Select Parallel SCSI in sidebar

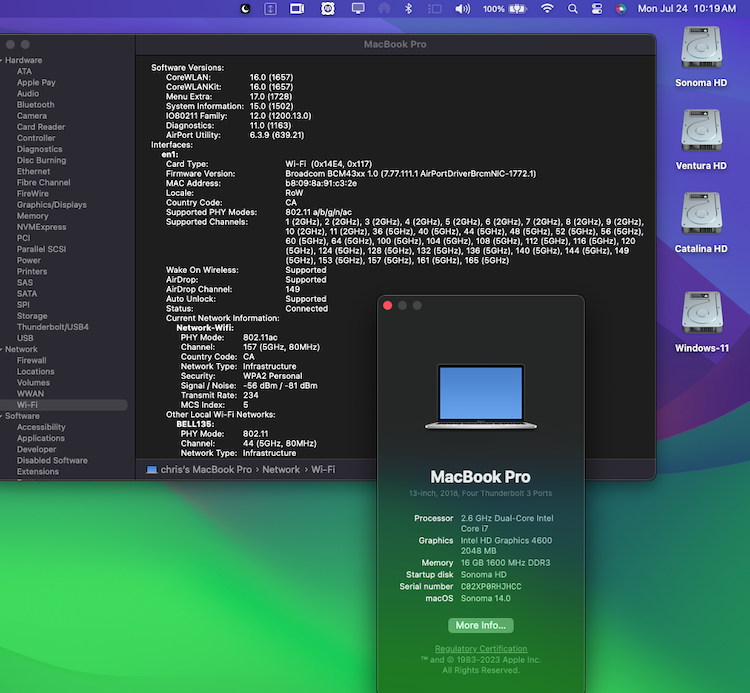tap(42, 249)
